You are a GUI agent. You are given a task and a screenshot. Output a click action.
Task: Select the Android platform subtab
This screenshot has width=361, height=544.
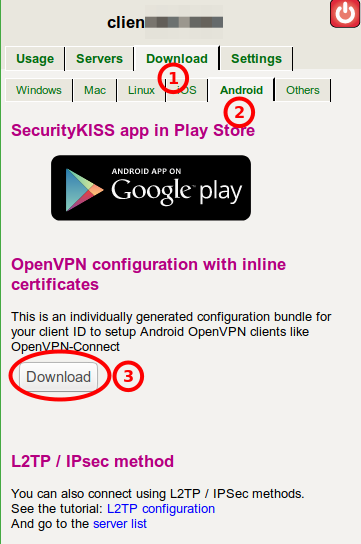click(x=241, y=90)
